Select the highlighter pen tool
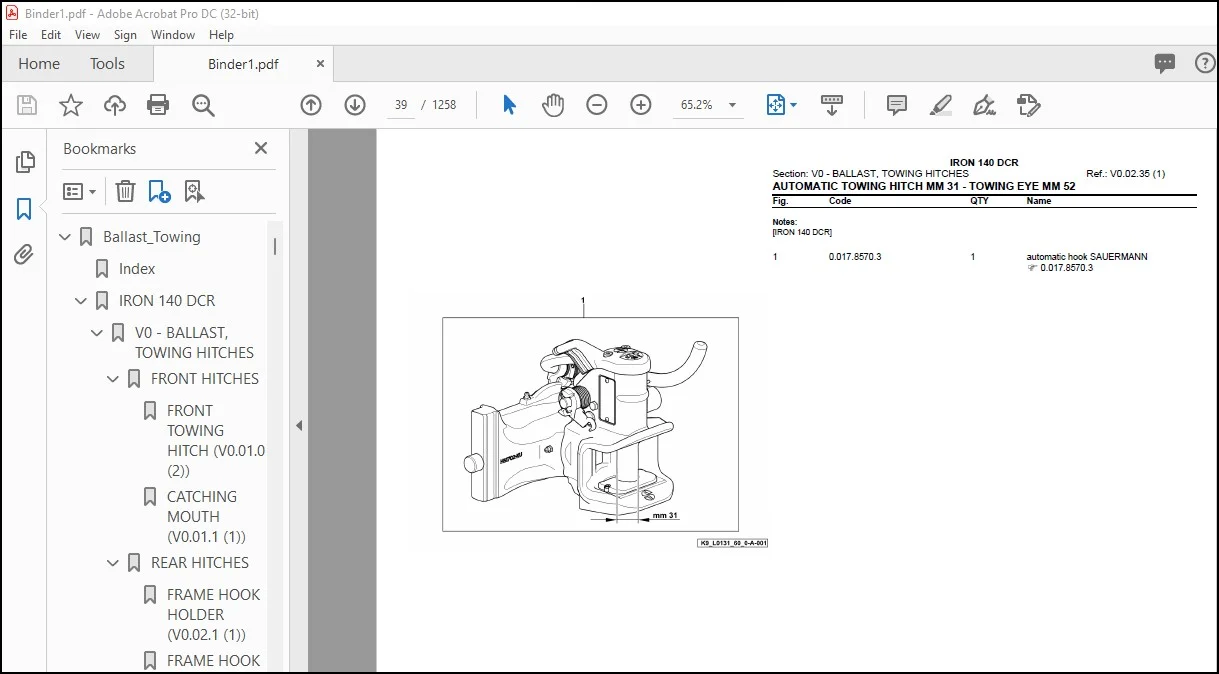The width and height of the screenshot is (1219, 674). 940,105
